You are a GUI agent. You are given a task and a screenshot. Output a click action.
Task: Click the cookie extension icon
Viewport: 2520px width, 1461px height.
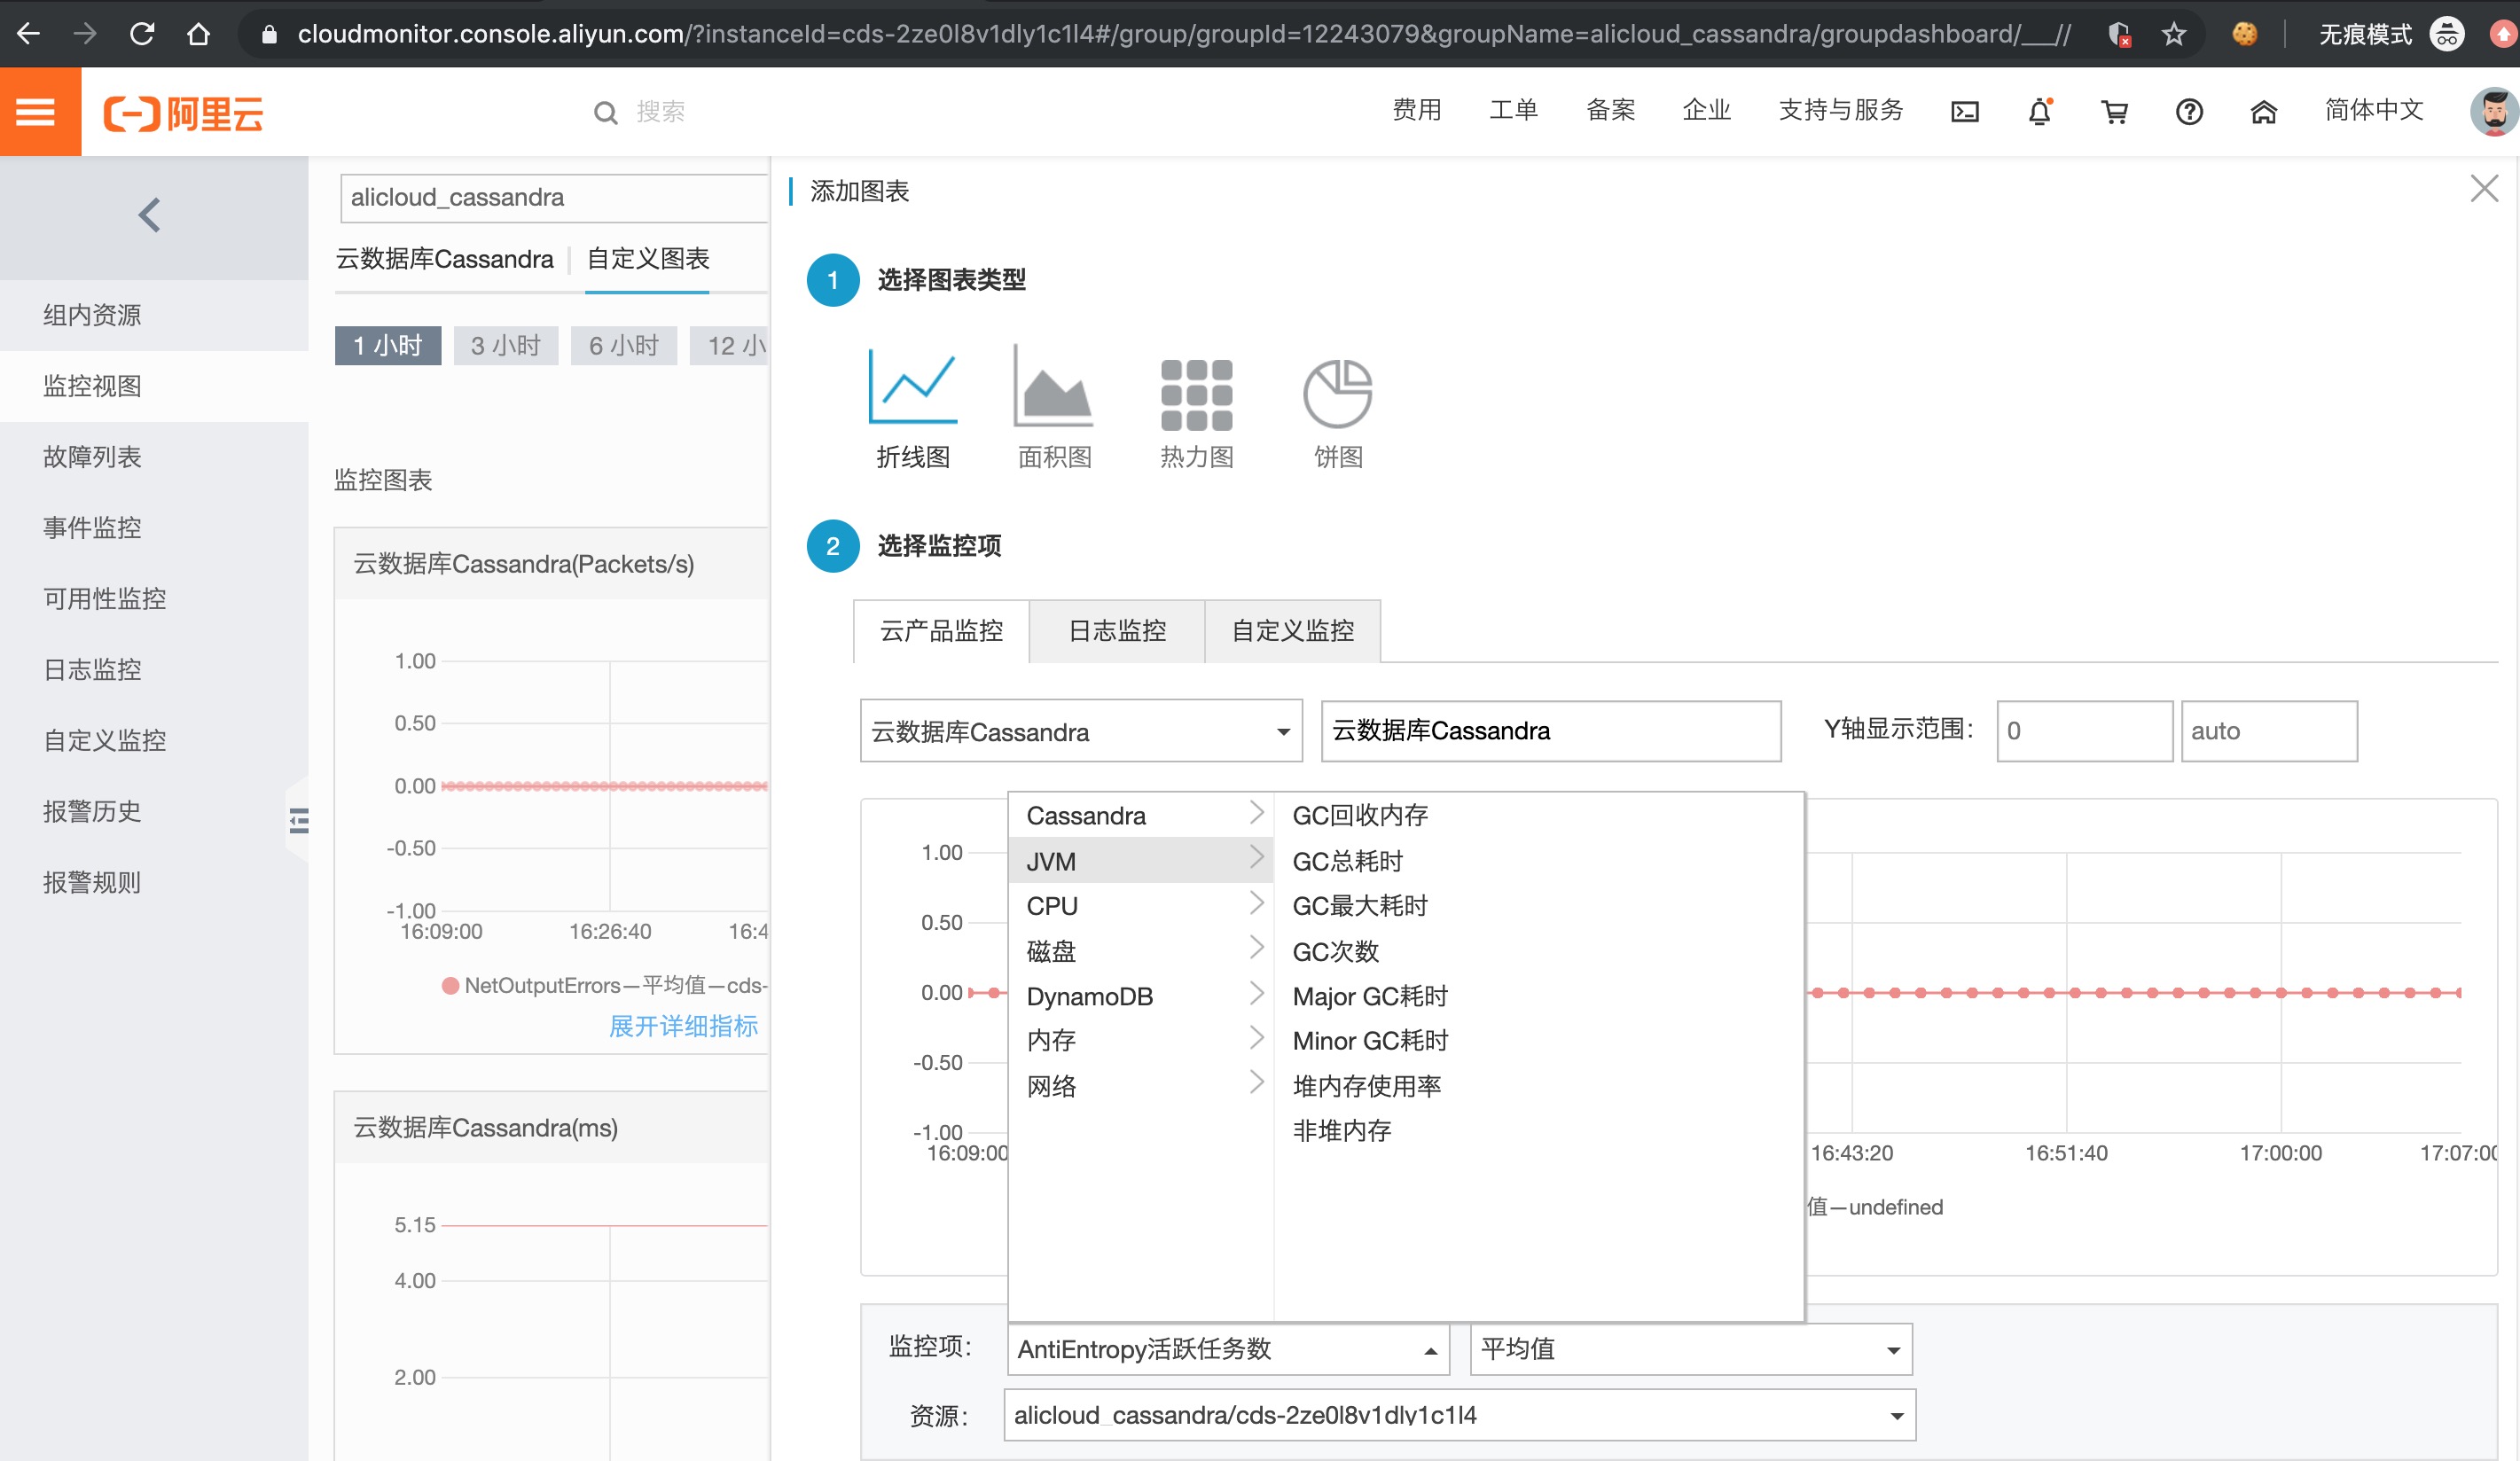pos(2245,34)
